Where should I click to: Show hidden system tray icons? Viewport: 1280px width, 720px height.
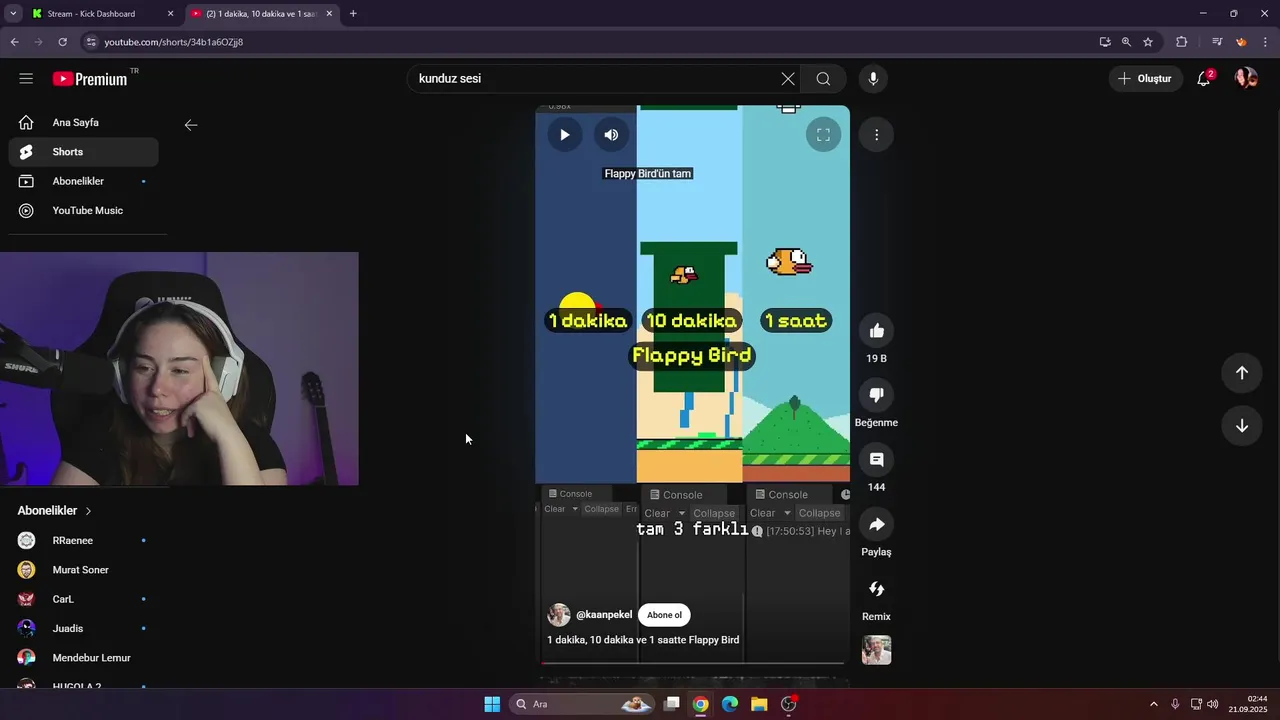tap(1154, 704)
